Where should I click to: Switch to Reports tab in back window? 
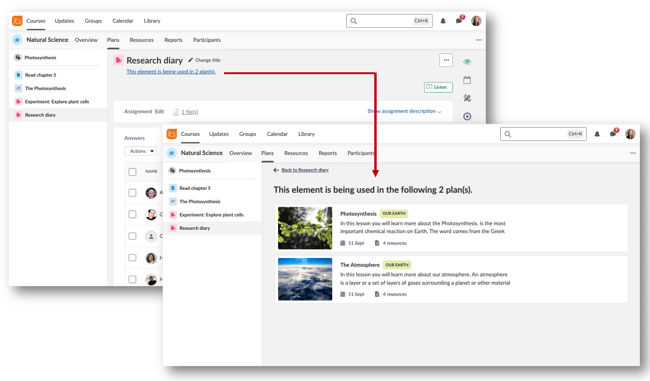click(x=173, y=40)
